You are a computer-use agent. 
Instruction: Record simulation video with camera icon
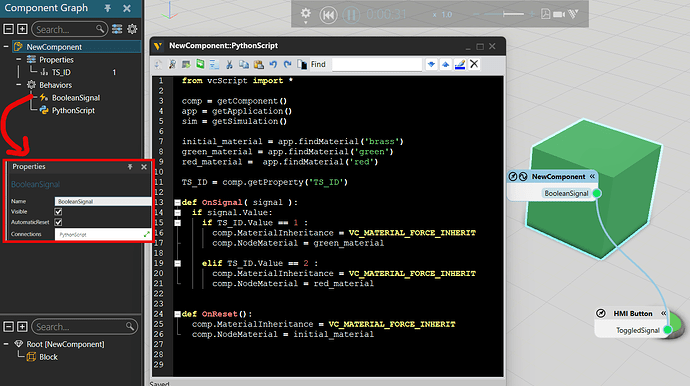559,14
